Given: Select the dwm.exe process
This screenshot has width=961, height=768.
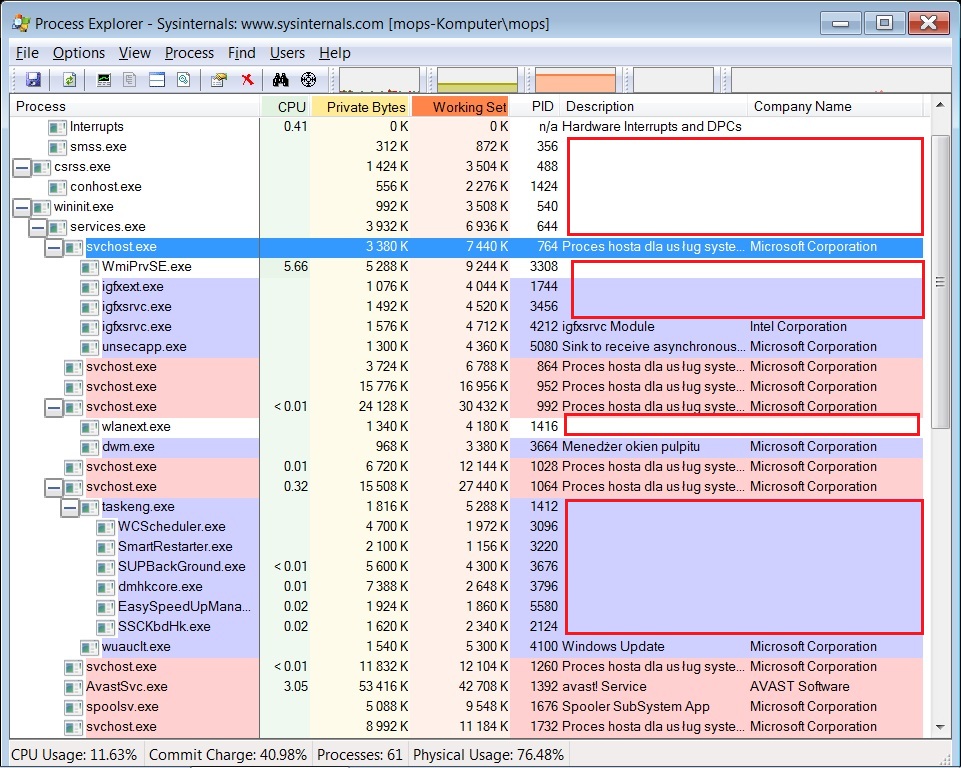Looking at the screenshot, I should 466,447.
